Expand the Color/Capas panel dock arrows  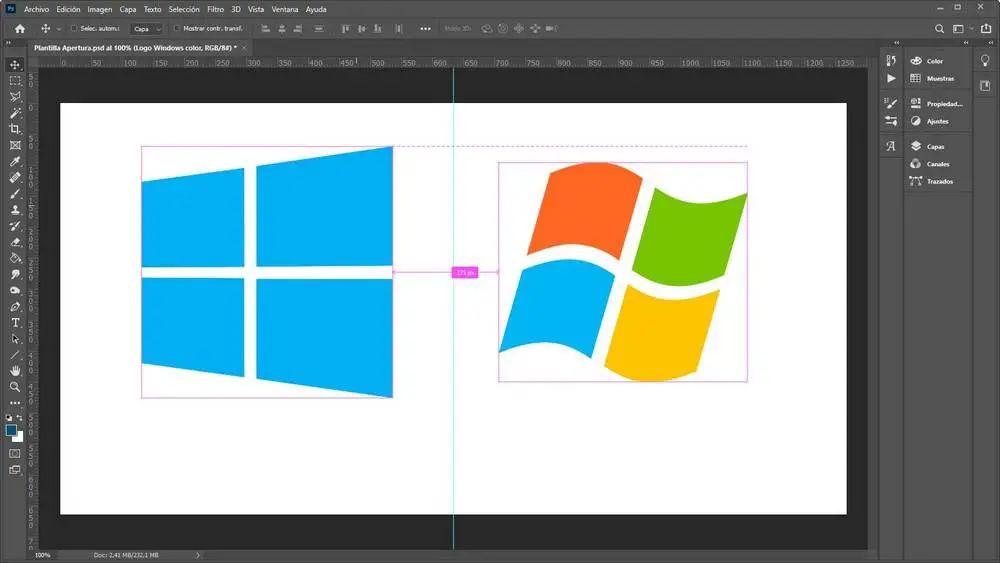point(966,43)
